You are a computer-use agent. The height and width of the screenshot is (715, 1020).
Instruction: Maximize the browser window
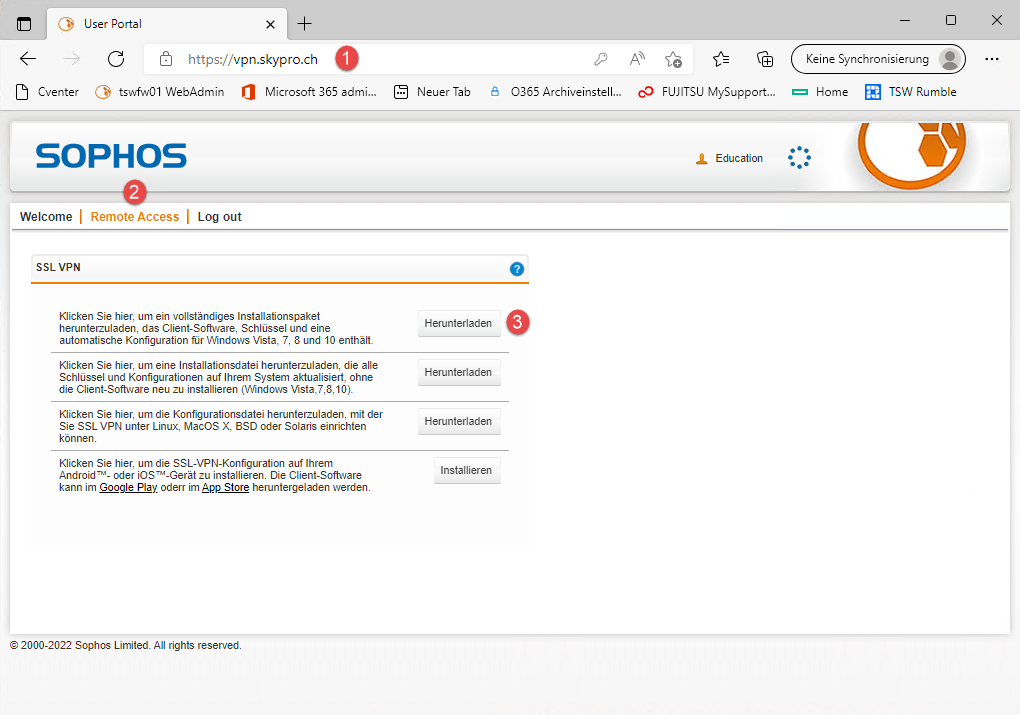click(950, 20)
